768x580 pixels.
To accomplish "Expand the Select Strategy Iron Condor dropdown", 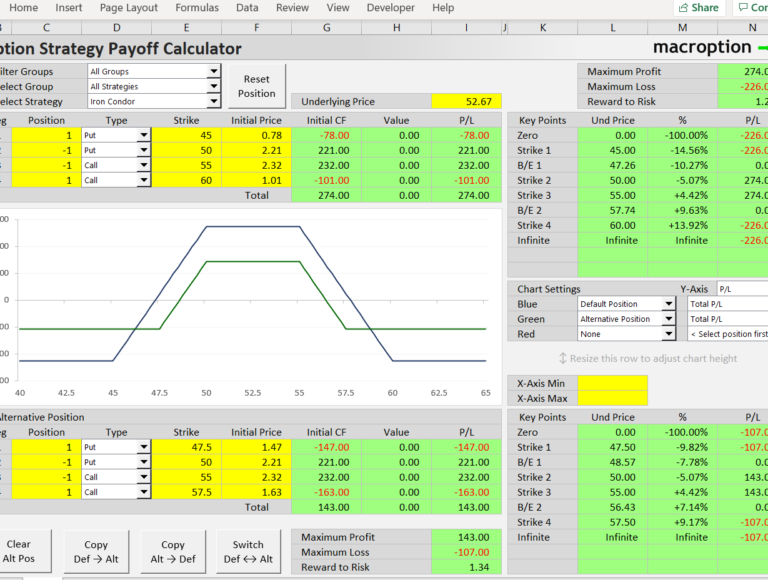I will (x=214, y=102).
